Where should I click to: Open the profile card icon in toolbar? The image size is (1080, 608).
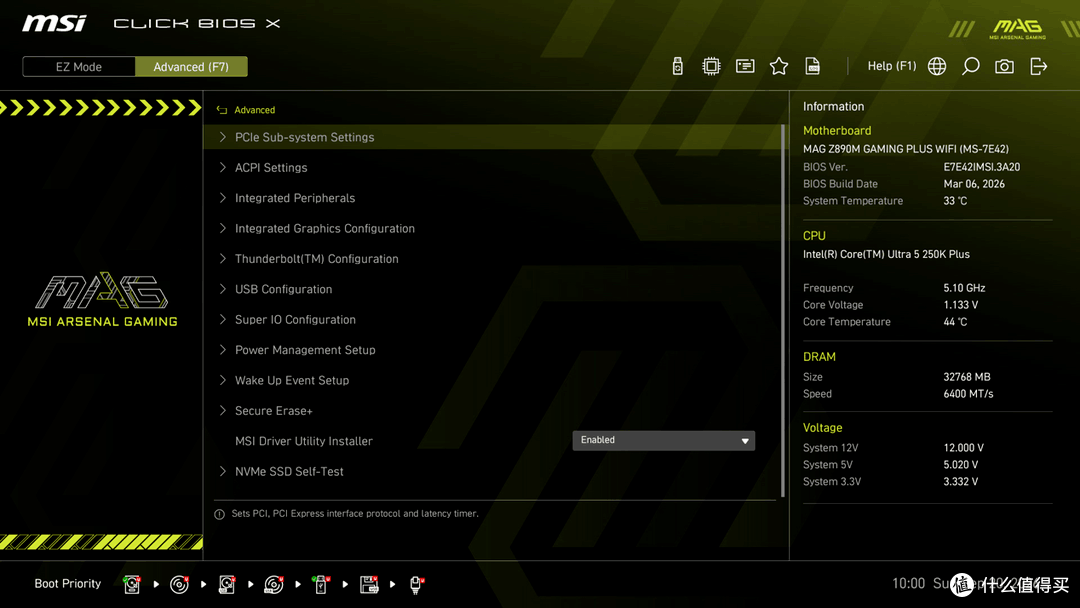coord(745,66)
